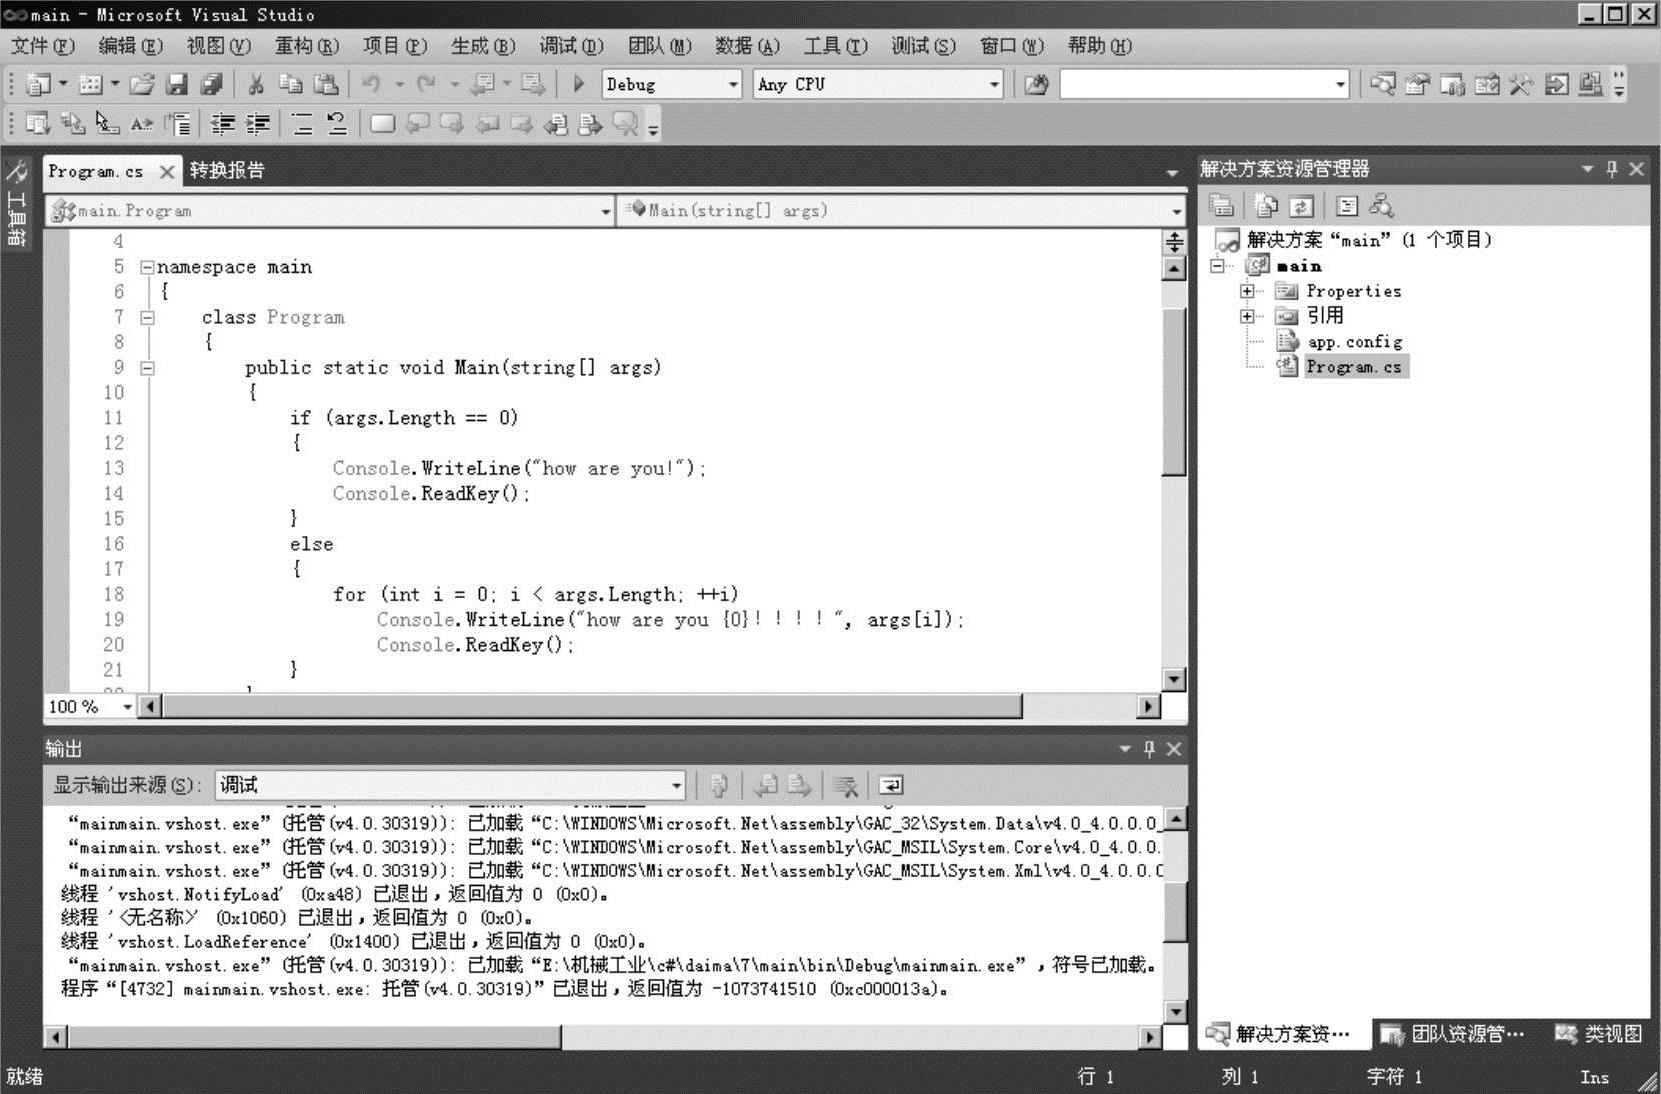
Task: Select the 解决方案 "main" root node
Action: point(1369,240)
